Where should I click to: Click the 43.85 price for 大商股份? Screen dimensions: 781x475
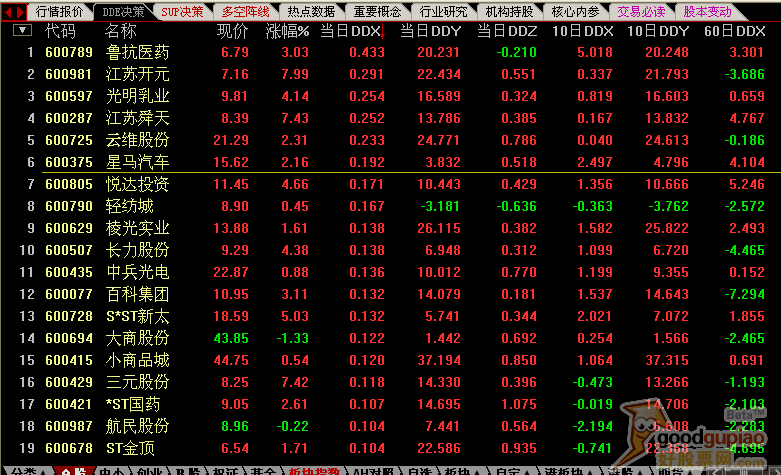tap(231, 338)
